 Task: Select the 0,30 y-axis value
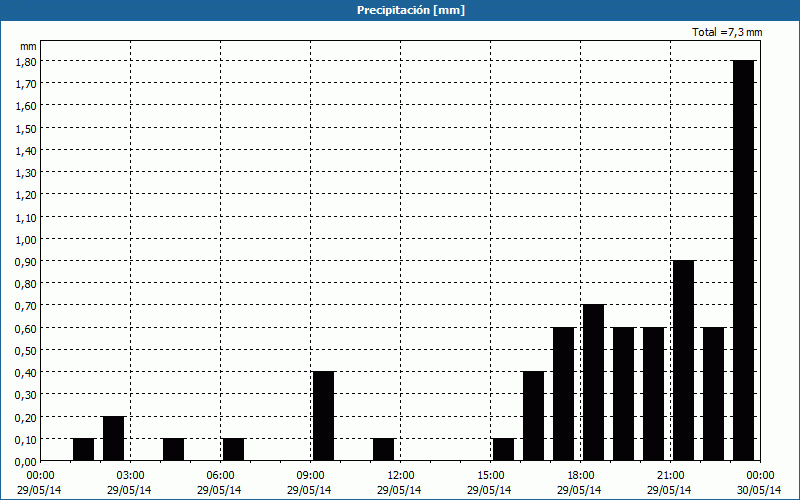click(26, 395)
